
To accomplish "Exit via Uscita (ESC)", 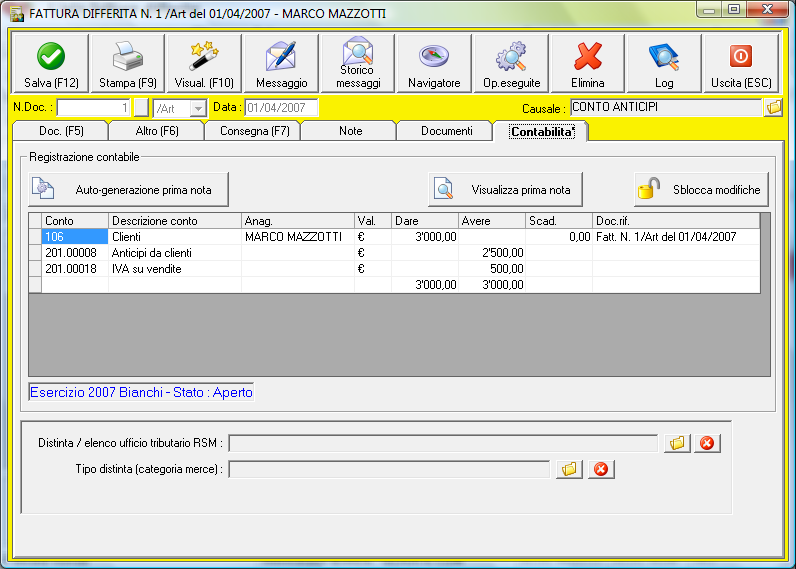I will (741, 63).
